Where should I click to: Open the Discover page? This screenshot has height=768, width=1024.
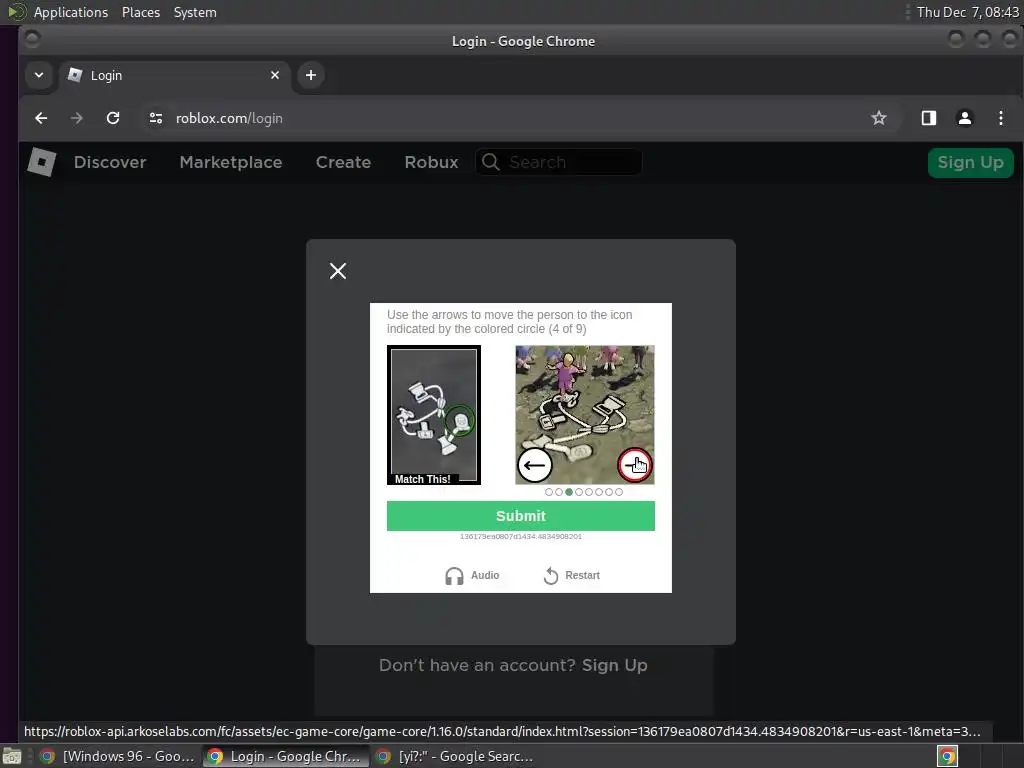pyautogui.click(x=110, y=162)
